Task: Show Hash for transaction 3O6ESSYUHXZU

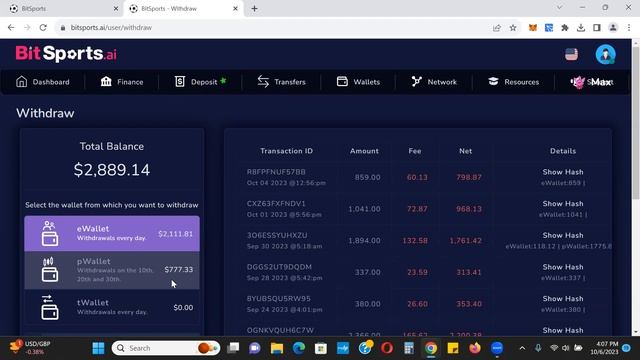Action: pos(562,236)
